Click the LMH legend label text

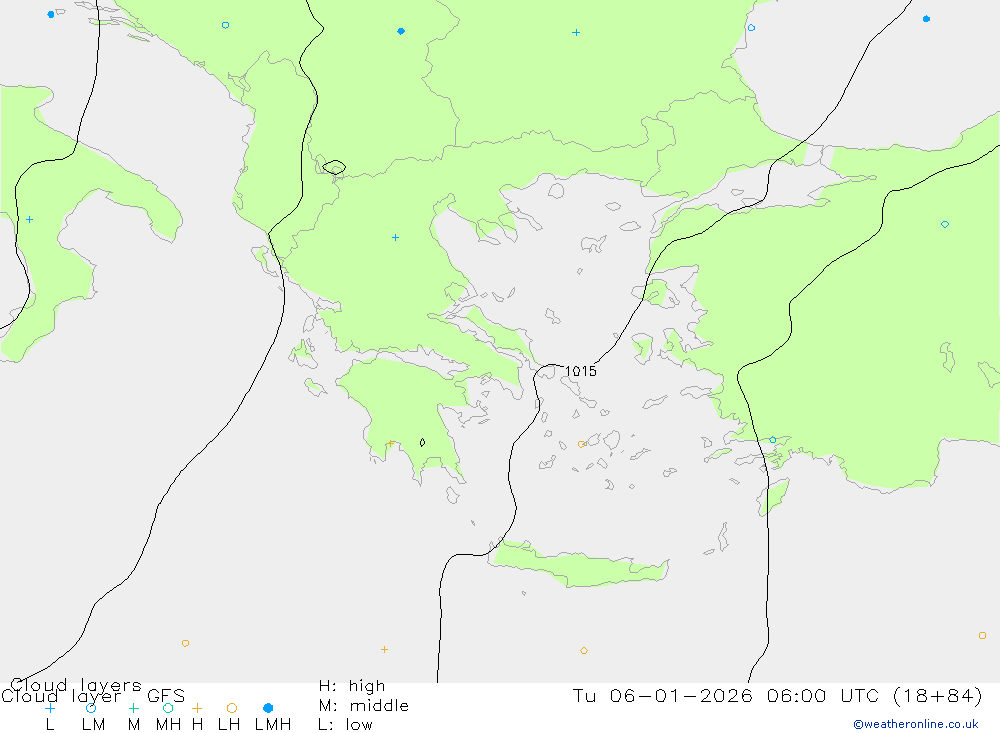pyautogui.click(x=273, y=725)
